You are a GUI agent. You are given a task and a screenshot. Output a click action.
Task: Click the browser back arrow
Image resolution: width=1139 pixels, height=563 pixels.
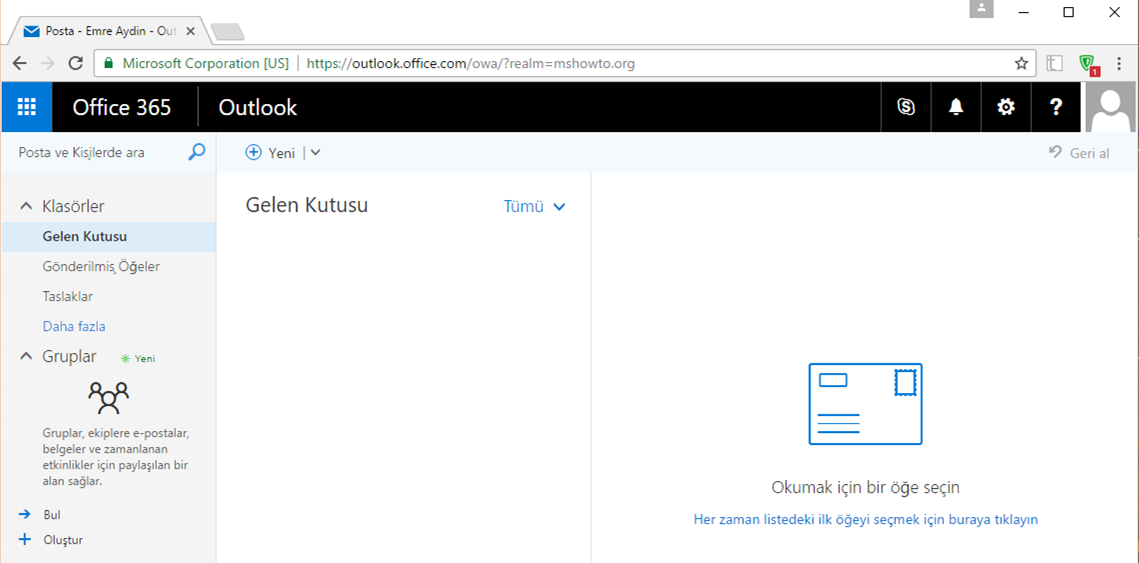point(20,63)
